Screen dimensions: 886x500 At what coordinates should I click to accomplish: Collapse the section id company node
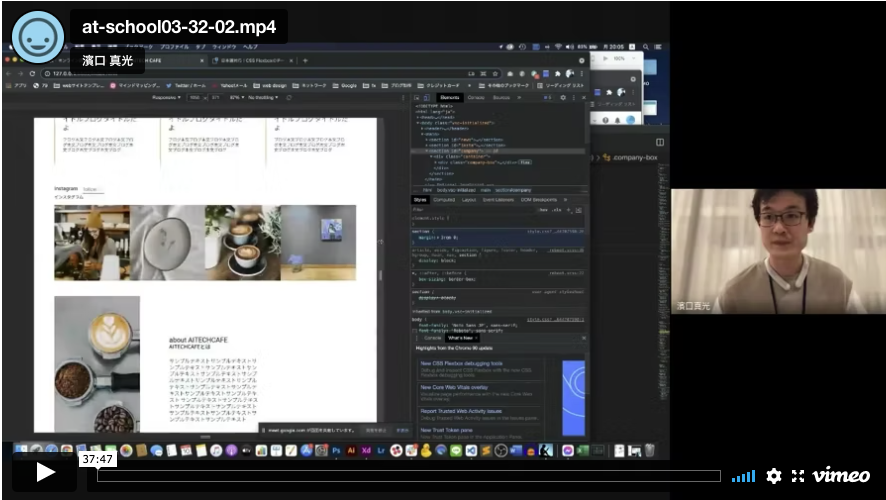coord(427,151)
